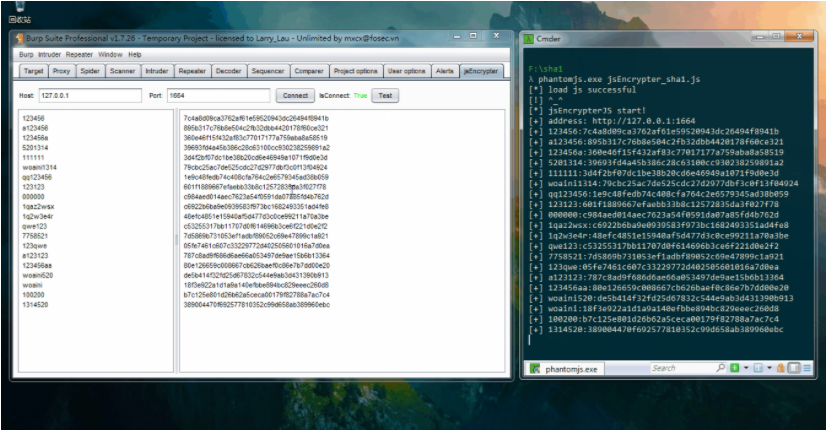Viewport: 826px width, 430px height.
Task: Click payload 'qwe123' in left list
Action: (35, 226)
